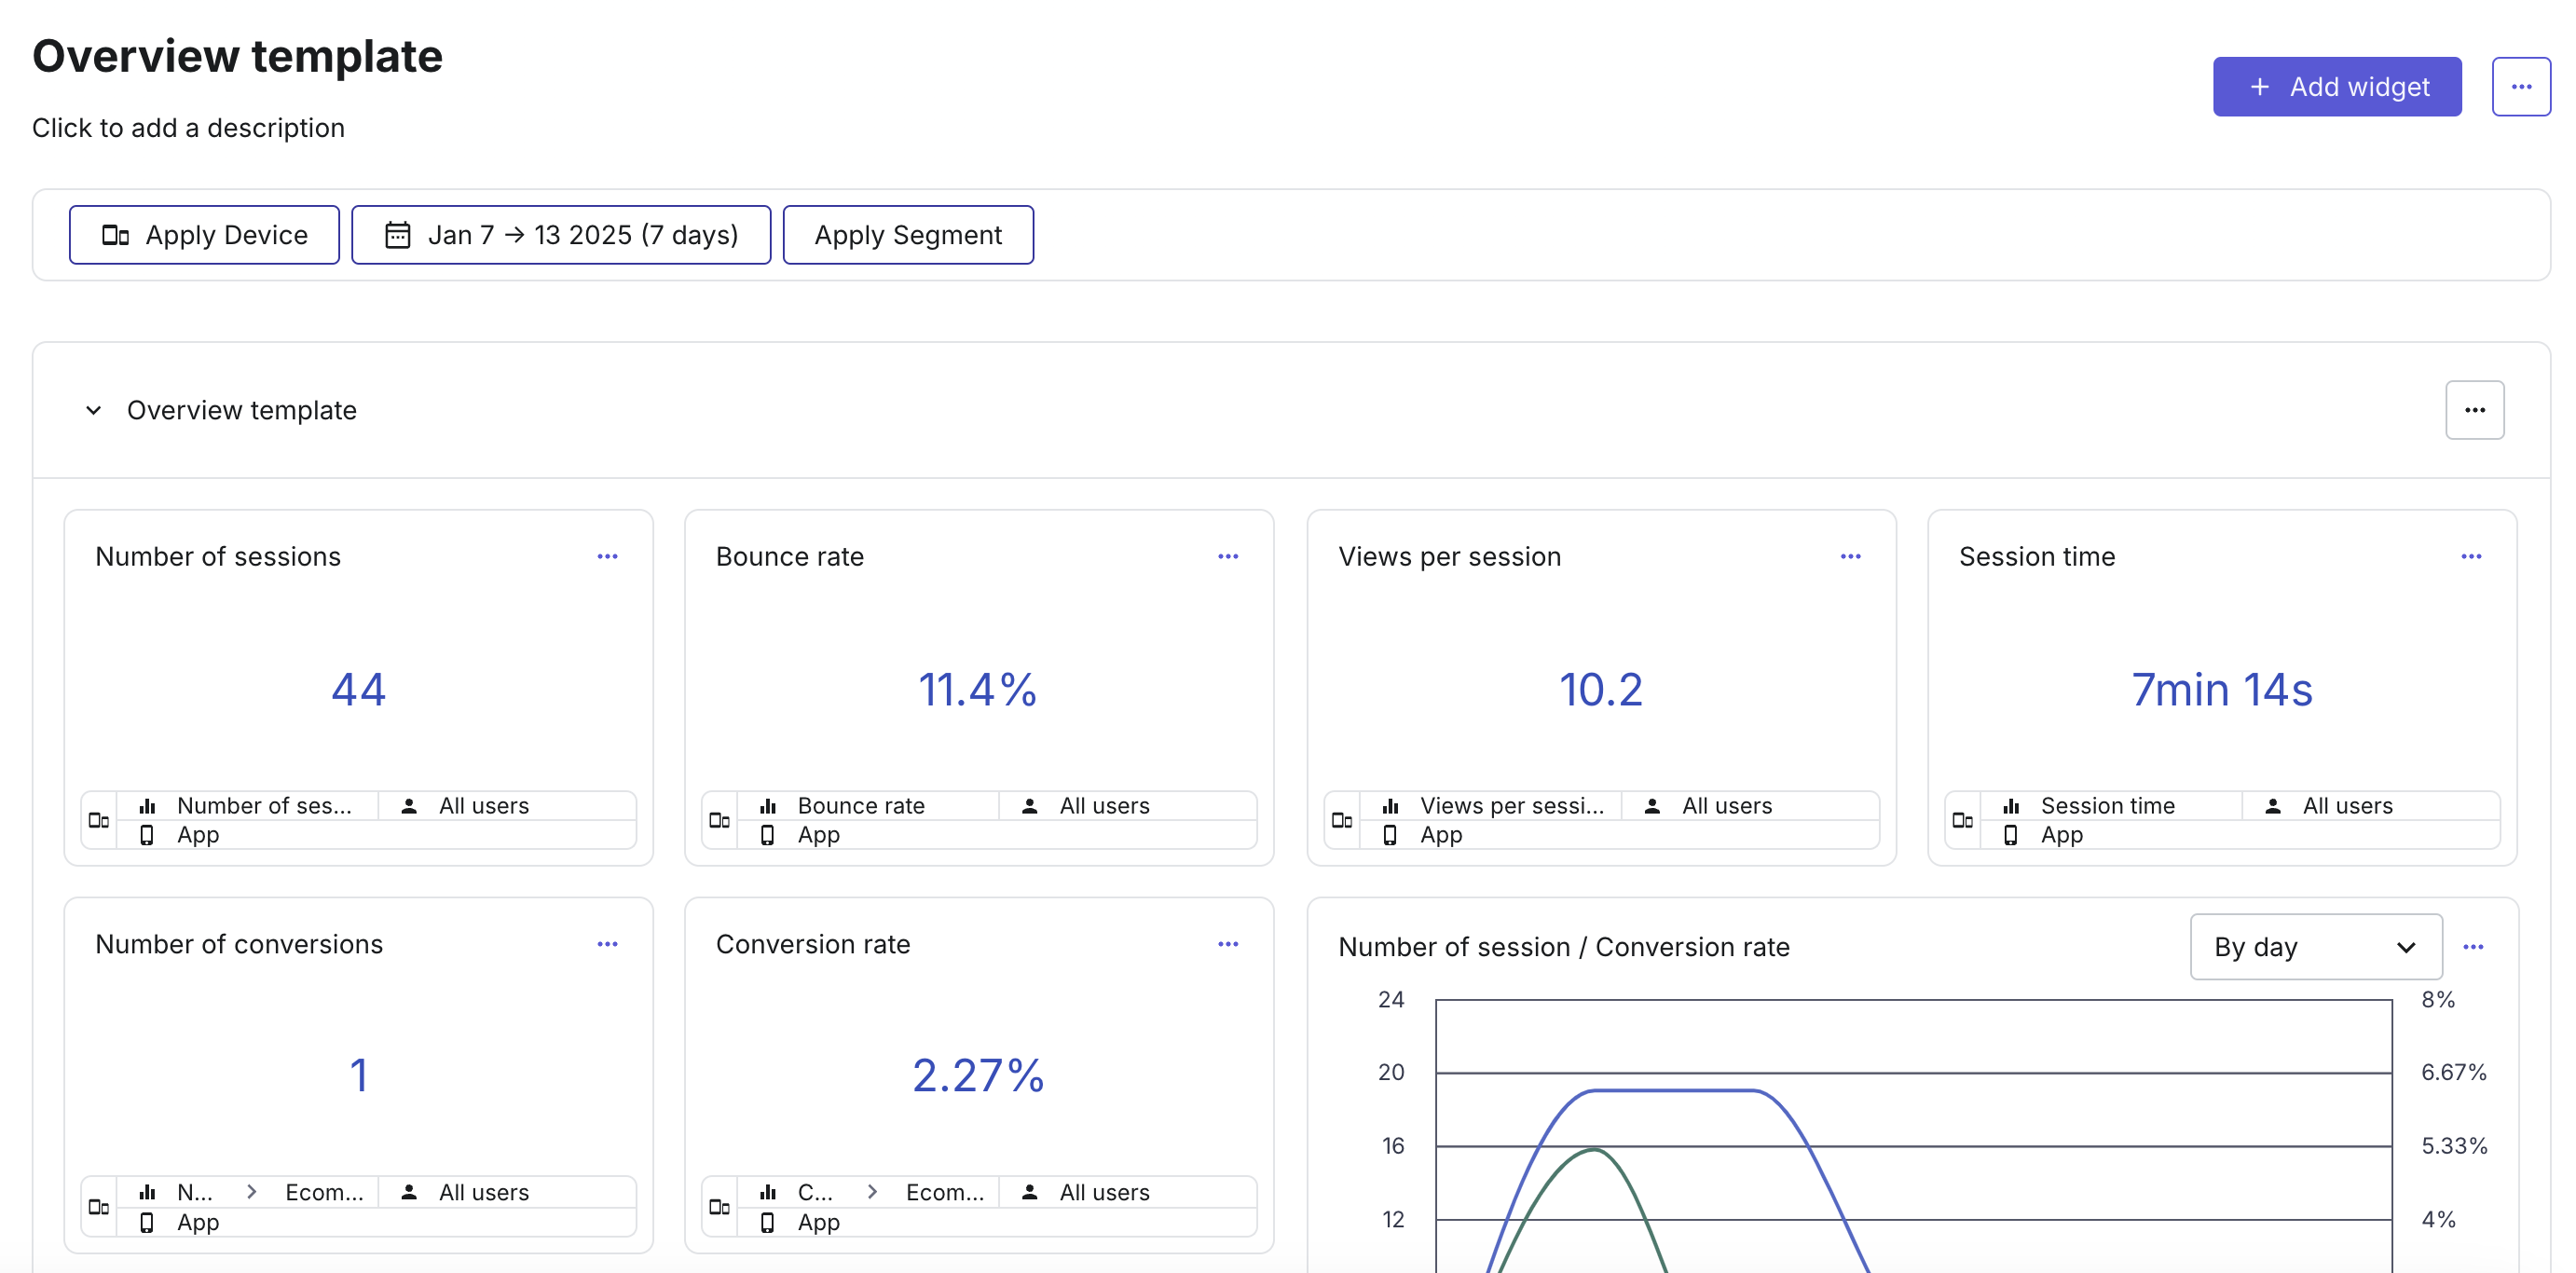Open options for the Views per session widget
This screenshot has width=2576, height=1273.
pos(1849,556)
